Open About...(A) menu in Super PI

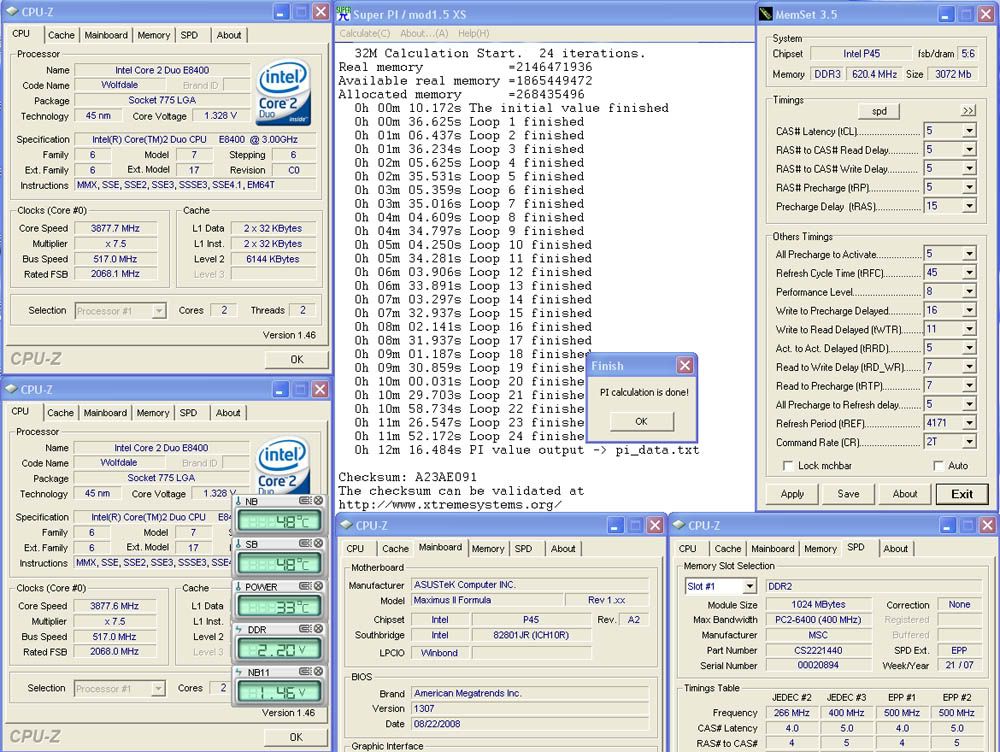[424, 33]
